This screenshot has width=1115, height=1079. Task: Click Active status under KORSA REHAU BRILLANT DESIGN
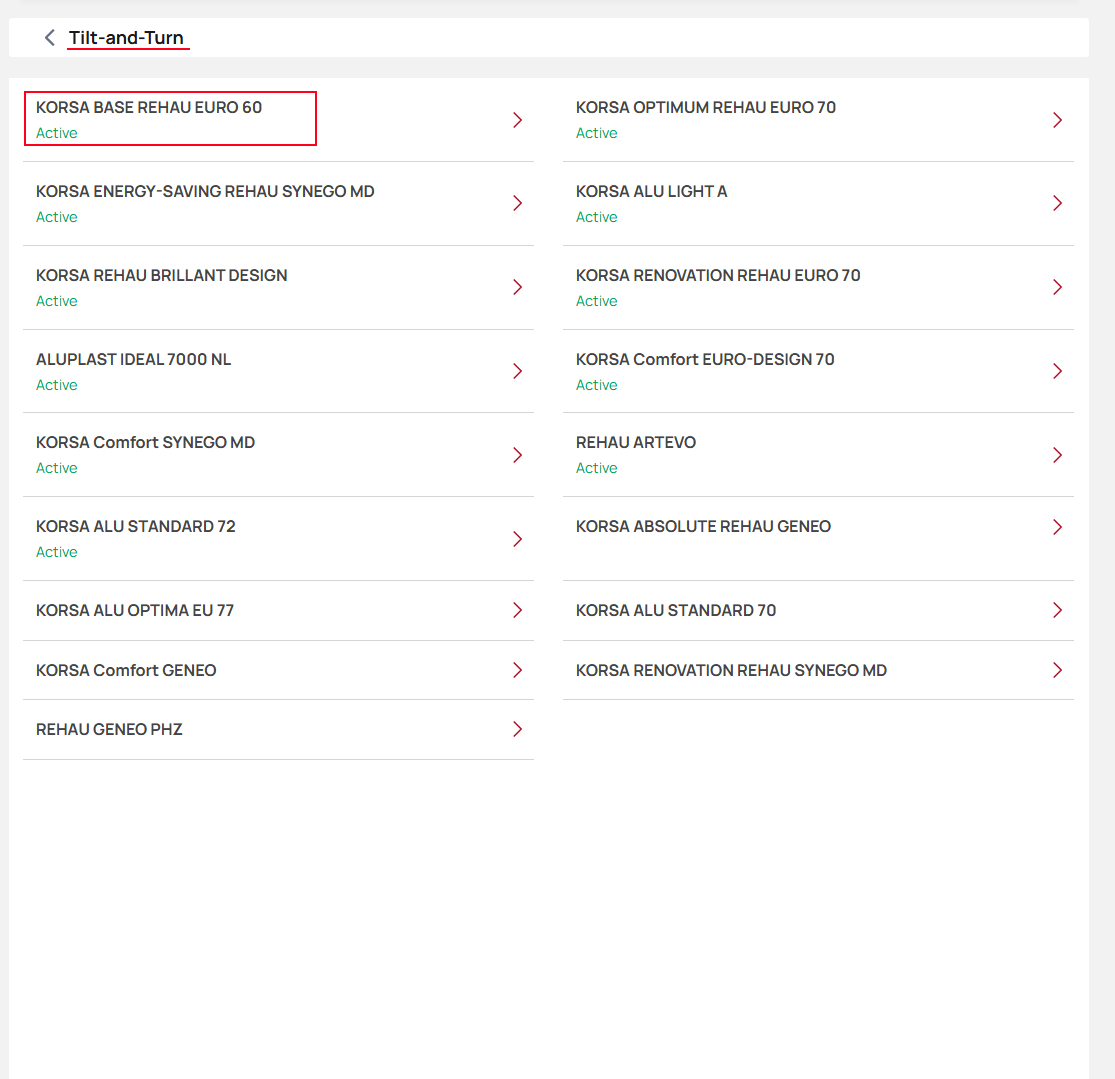click(57, 301)
